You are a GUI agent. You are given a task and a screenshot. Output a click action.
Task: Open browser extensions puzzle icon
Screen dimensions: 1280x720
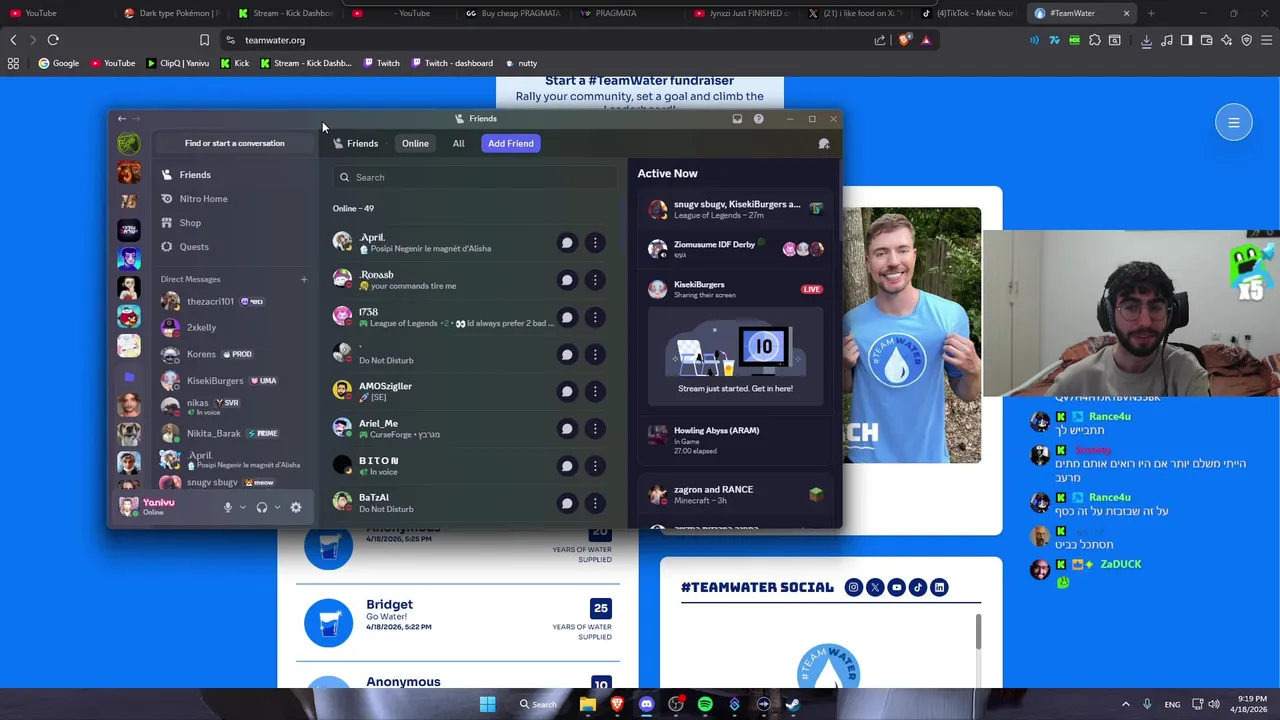1095,40
